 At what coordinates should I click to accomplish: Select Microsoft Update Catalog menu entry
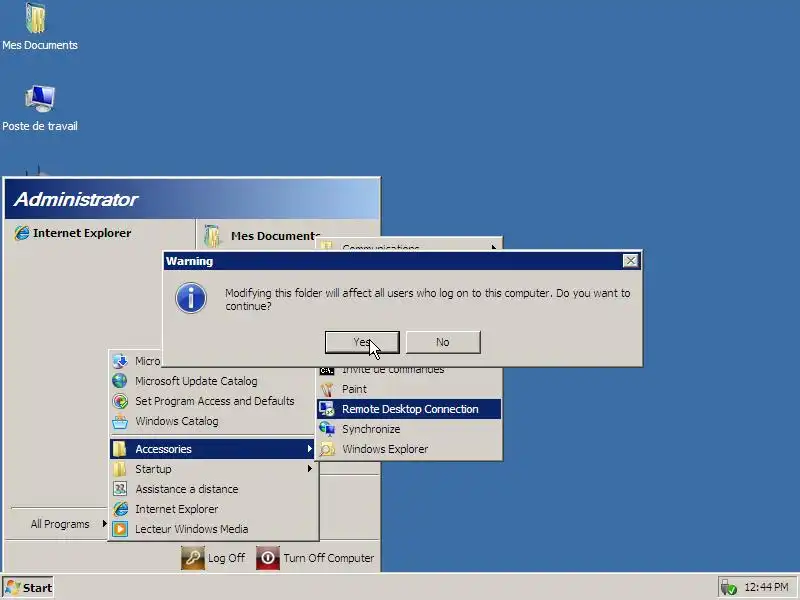(x=214, y=381)
